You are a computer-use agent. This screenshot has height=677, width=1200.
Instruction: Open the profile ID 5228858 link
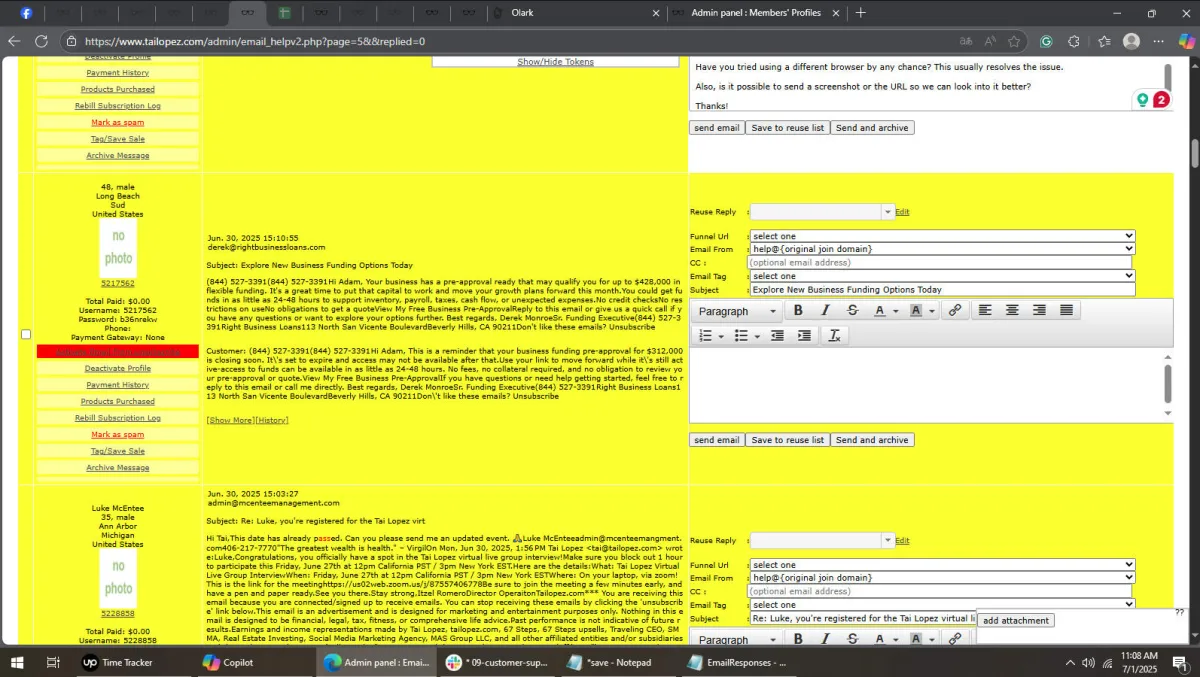[x=118, y=614]
